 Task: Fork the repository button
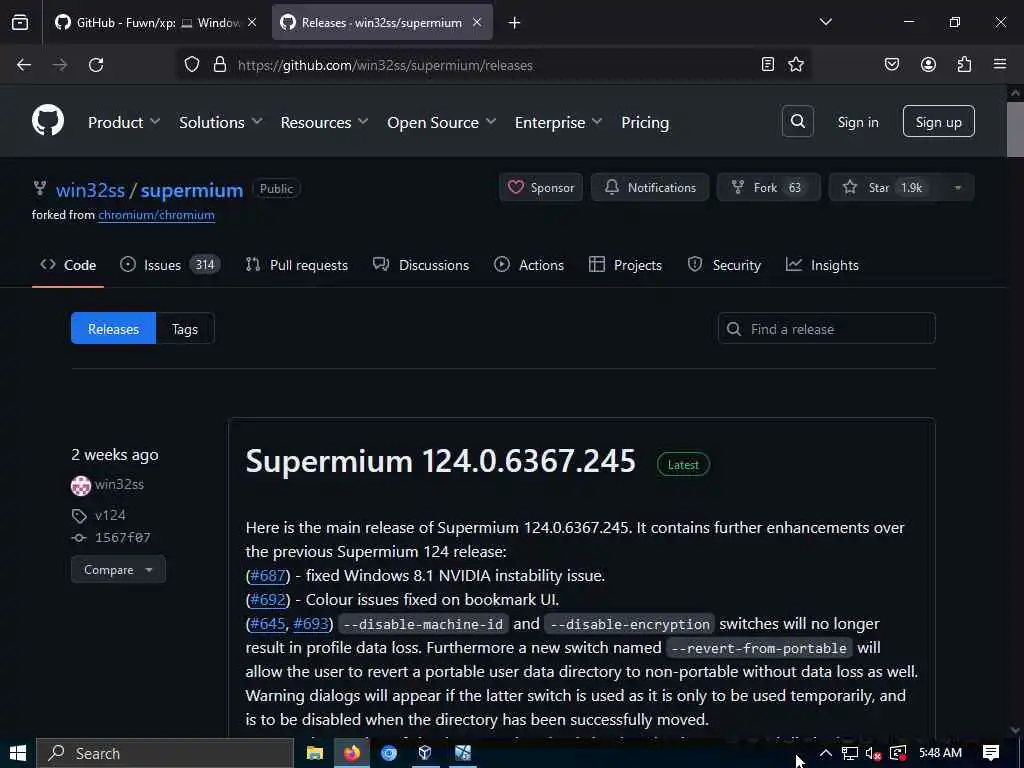coord(769,187)
